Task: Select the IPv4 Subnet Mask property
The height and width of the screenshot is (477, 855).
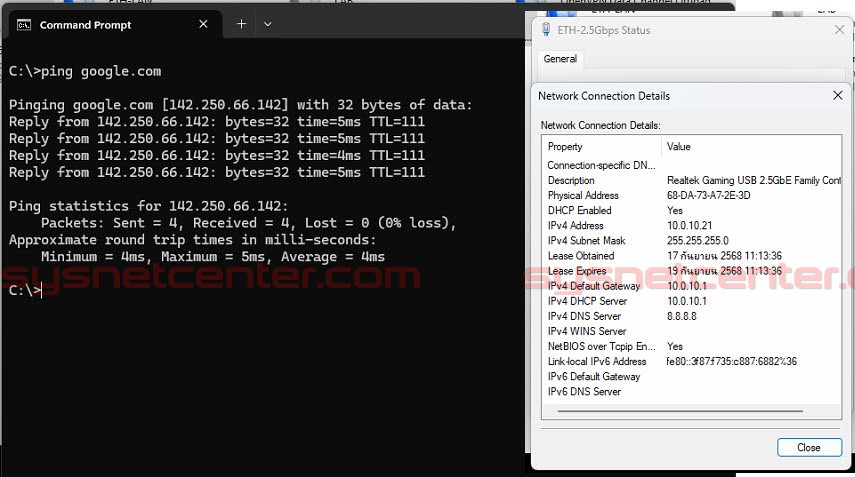Action: pos(586,240)
